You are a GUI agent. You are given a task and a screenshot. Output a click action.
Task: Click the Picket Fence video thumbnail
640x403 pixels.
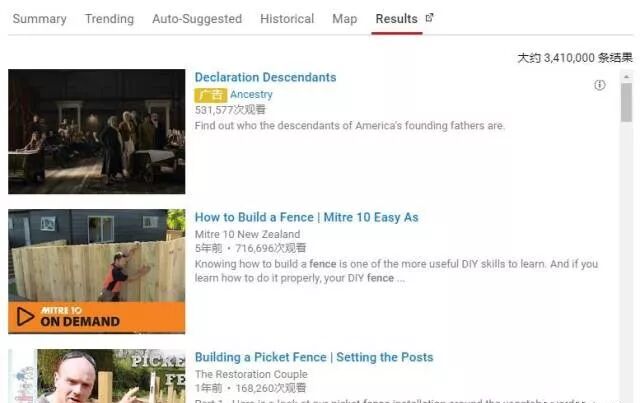point(97,376)
